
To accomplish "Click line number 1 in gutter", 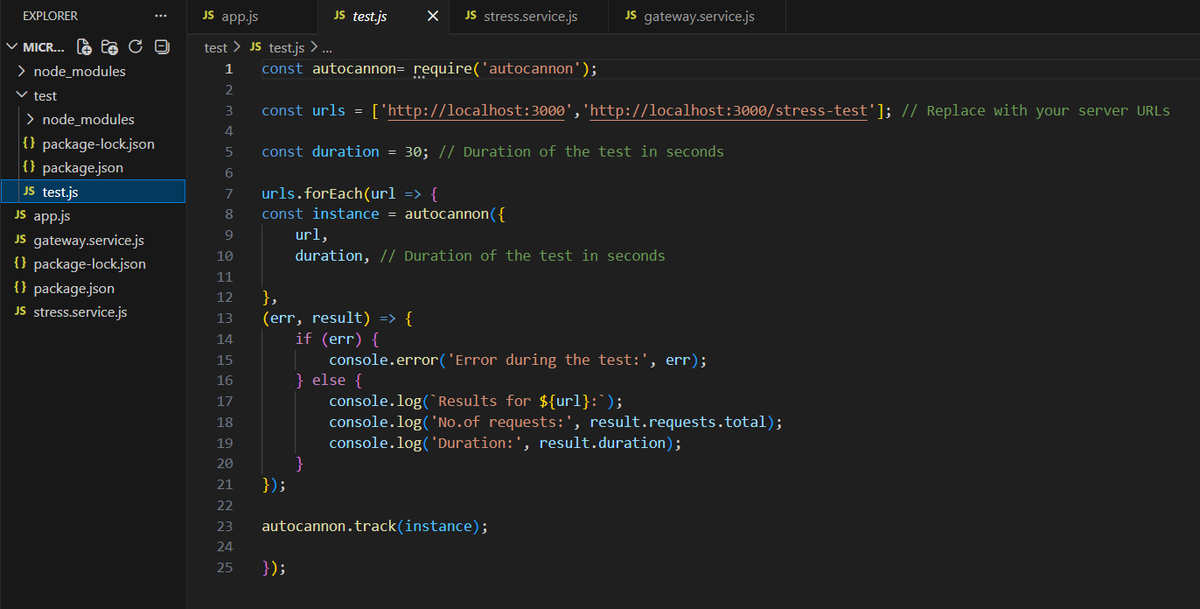I will pyautogui.click(x=229, y=69).
